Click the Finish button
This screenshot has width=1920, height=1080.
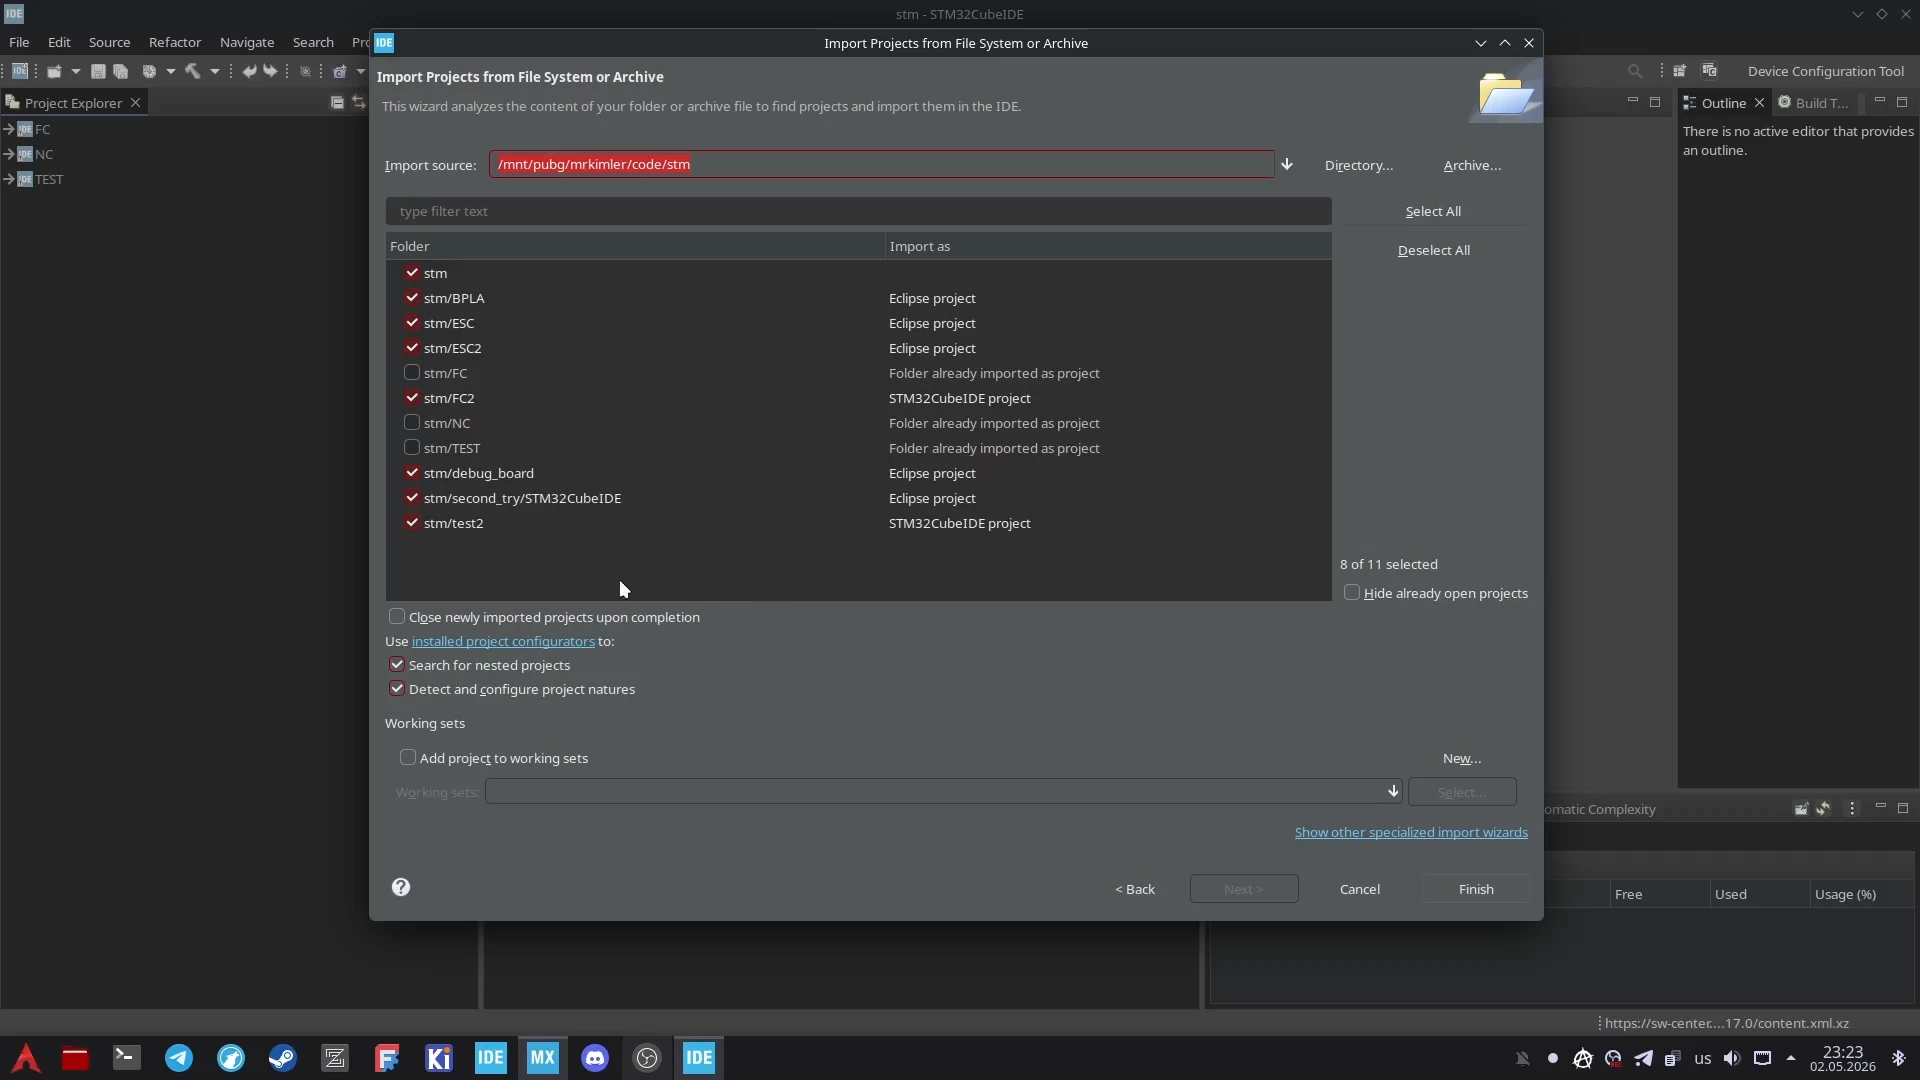coord(1476,889)
